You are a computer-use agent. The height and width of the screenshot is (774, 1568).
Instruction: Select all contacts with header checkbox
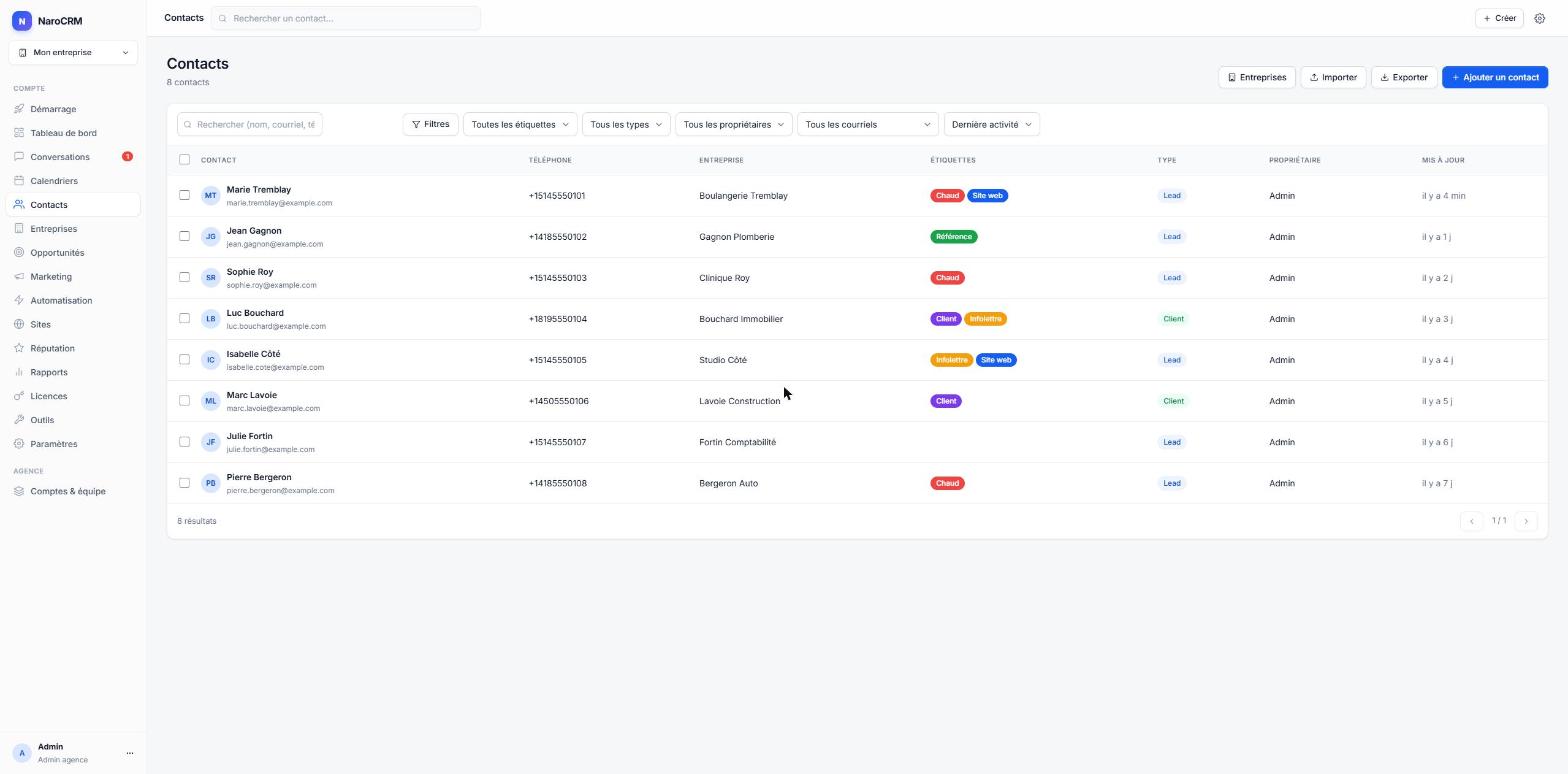(x=184, y=160)
